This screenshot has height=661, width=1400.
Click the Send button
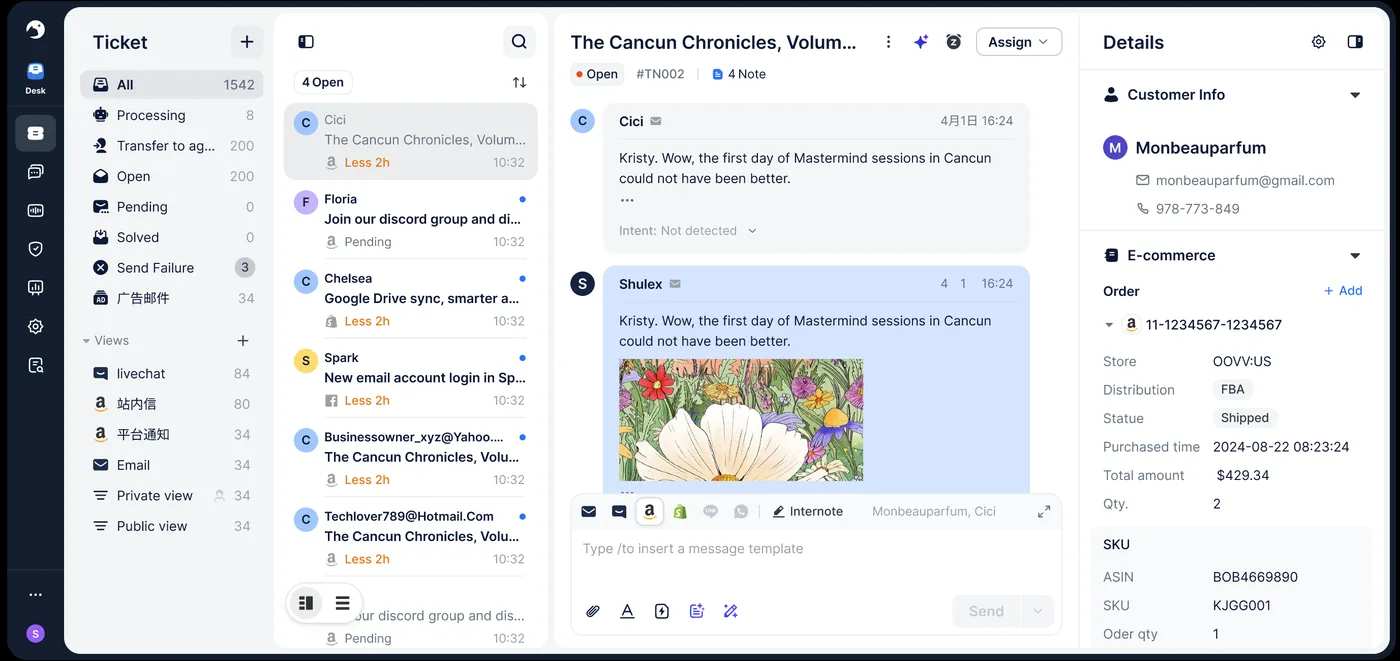(x=986, y=611)
